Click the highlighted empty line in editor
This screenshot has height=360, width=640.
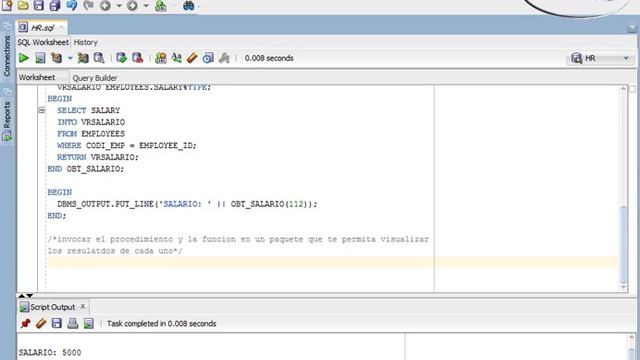click(333, 262)
